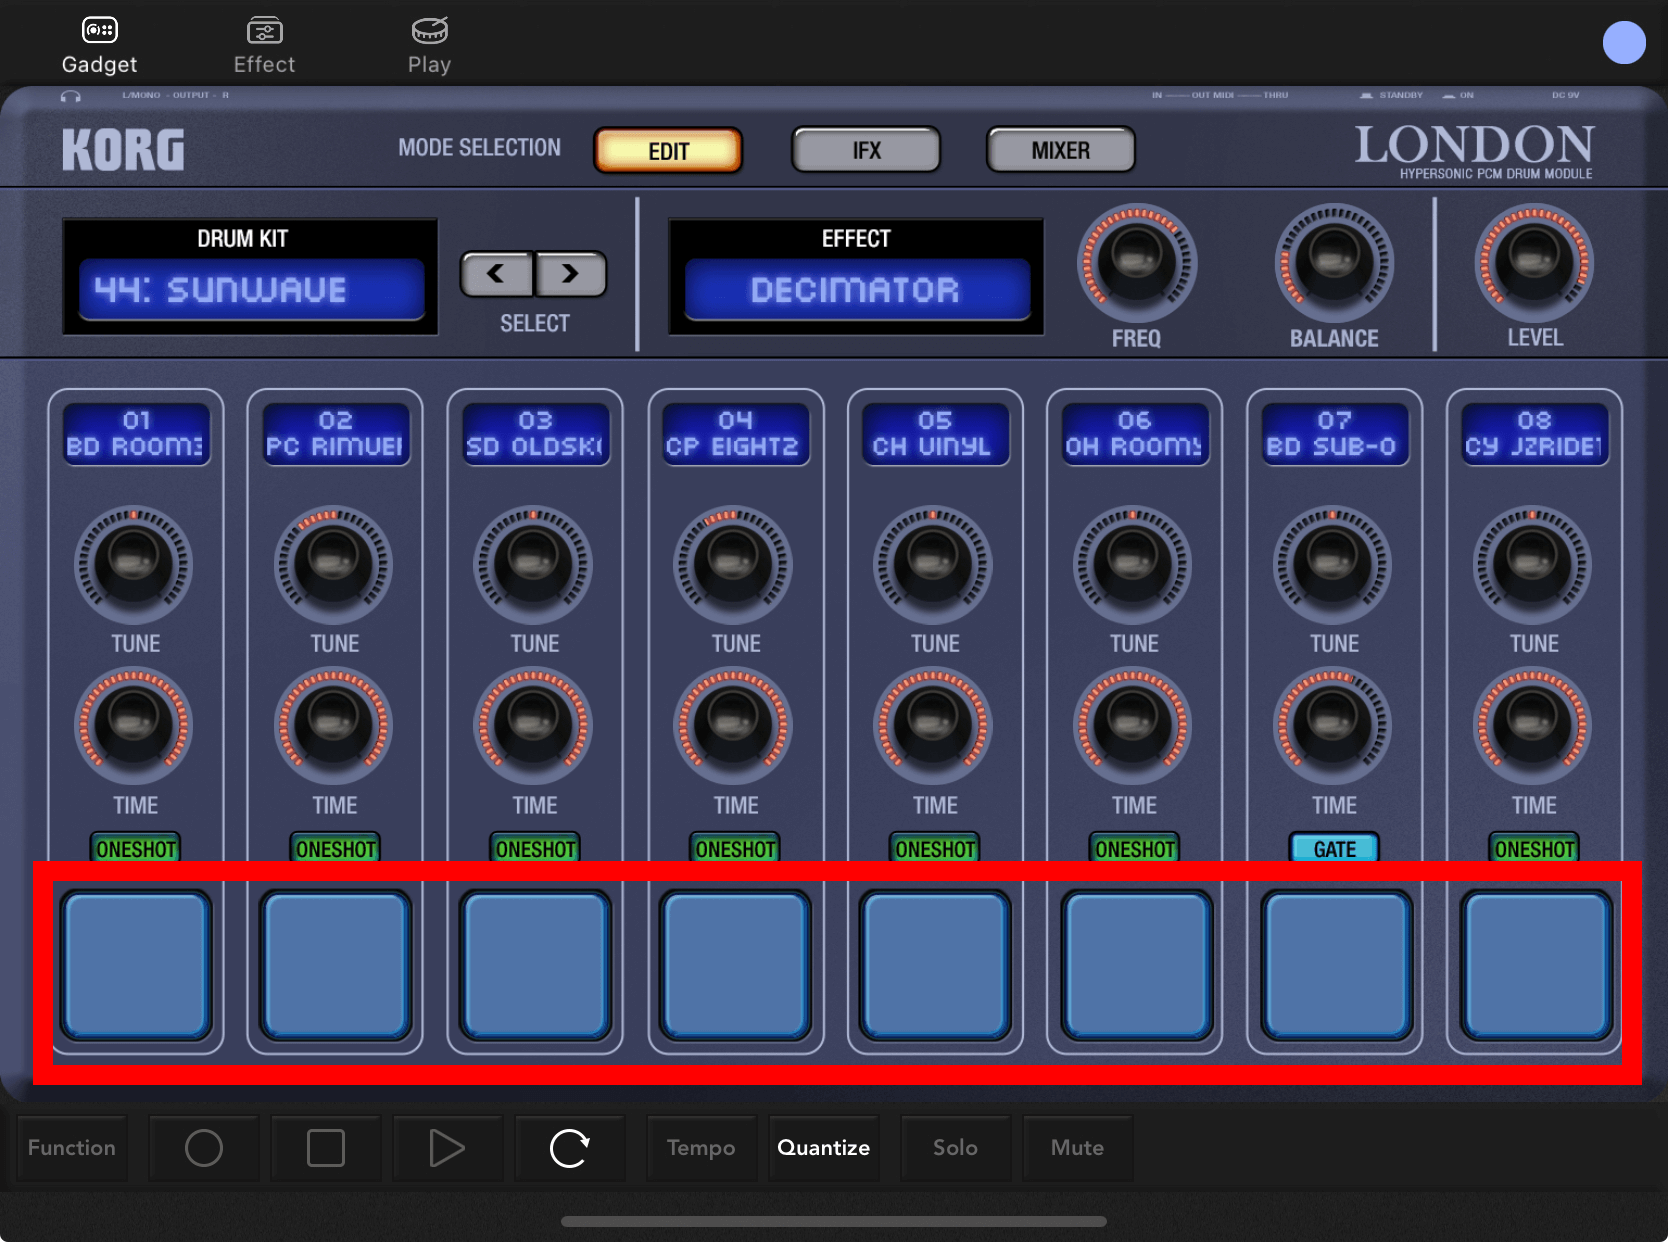Click TIME knob of part 01

pos(134,726)
